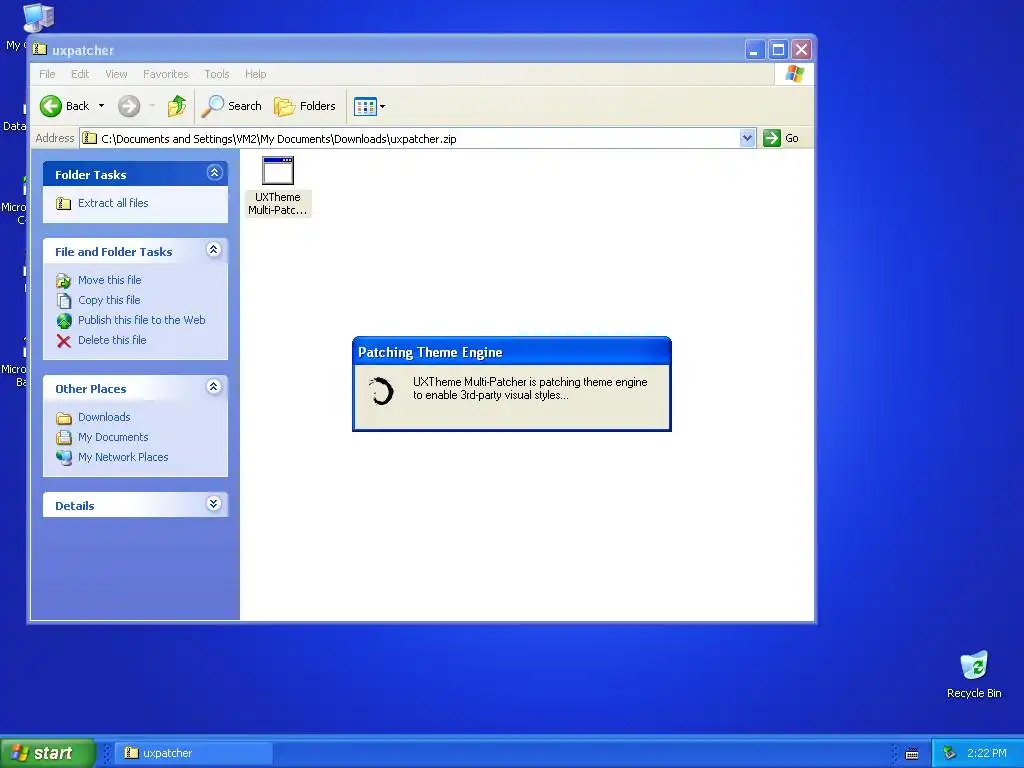Minimize the uxpatcher window
Viewport: 1024px width, 768px height.
754,50
